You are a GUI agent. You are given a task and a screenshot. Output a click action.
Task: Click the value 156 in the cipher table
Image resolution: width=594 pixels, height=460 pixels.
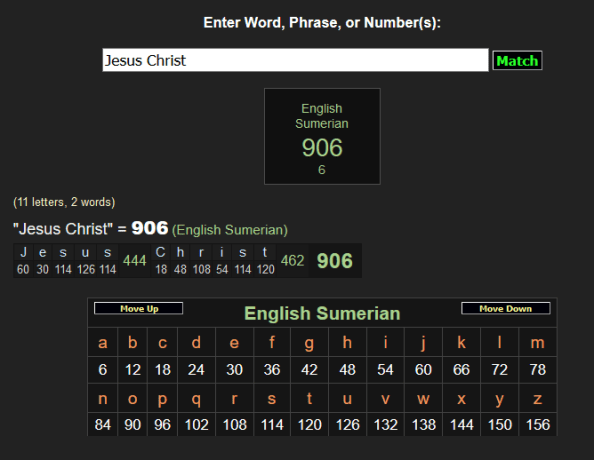(538, 425)
